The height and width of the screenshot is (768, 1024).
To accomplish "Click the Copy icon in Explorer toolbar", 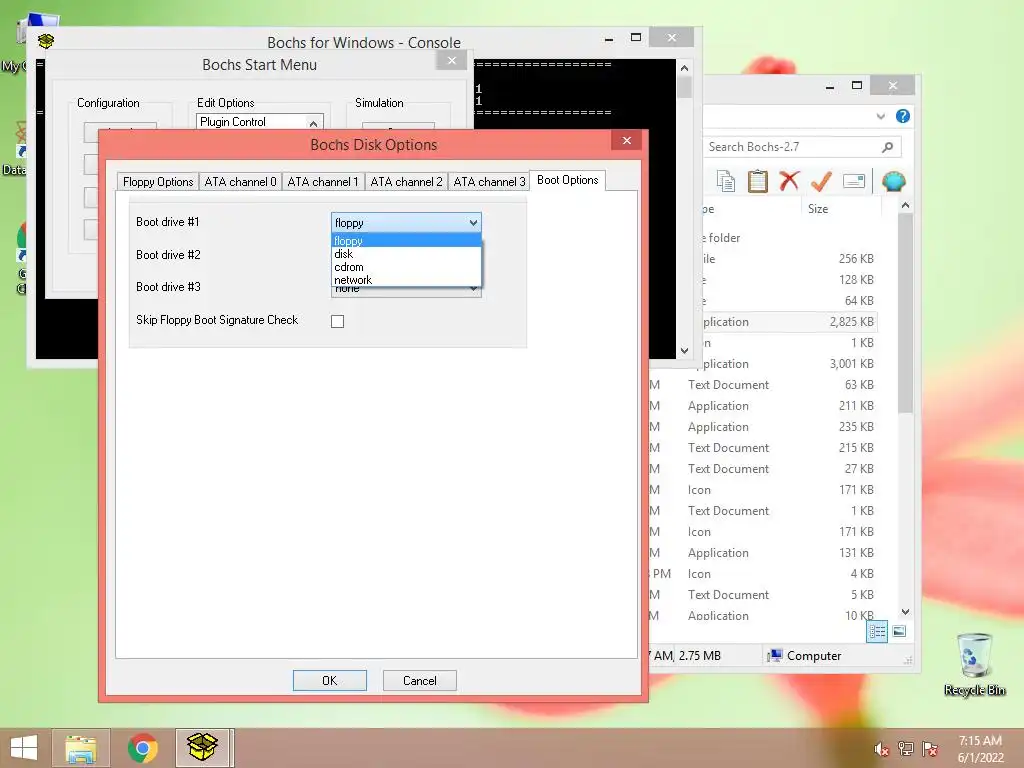I will click(x=726, y=181).
